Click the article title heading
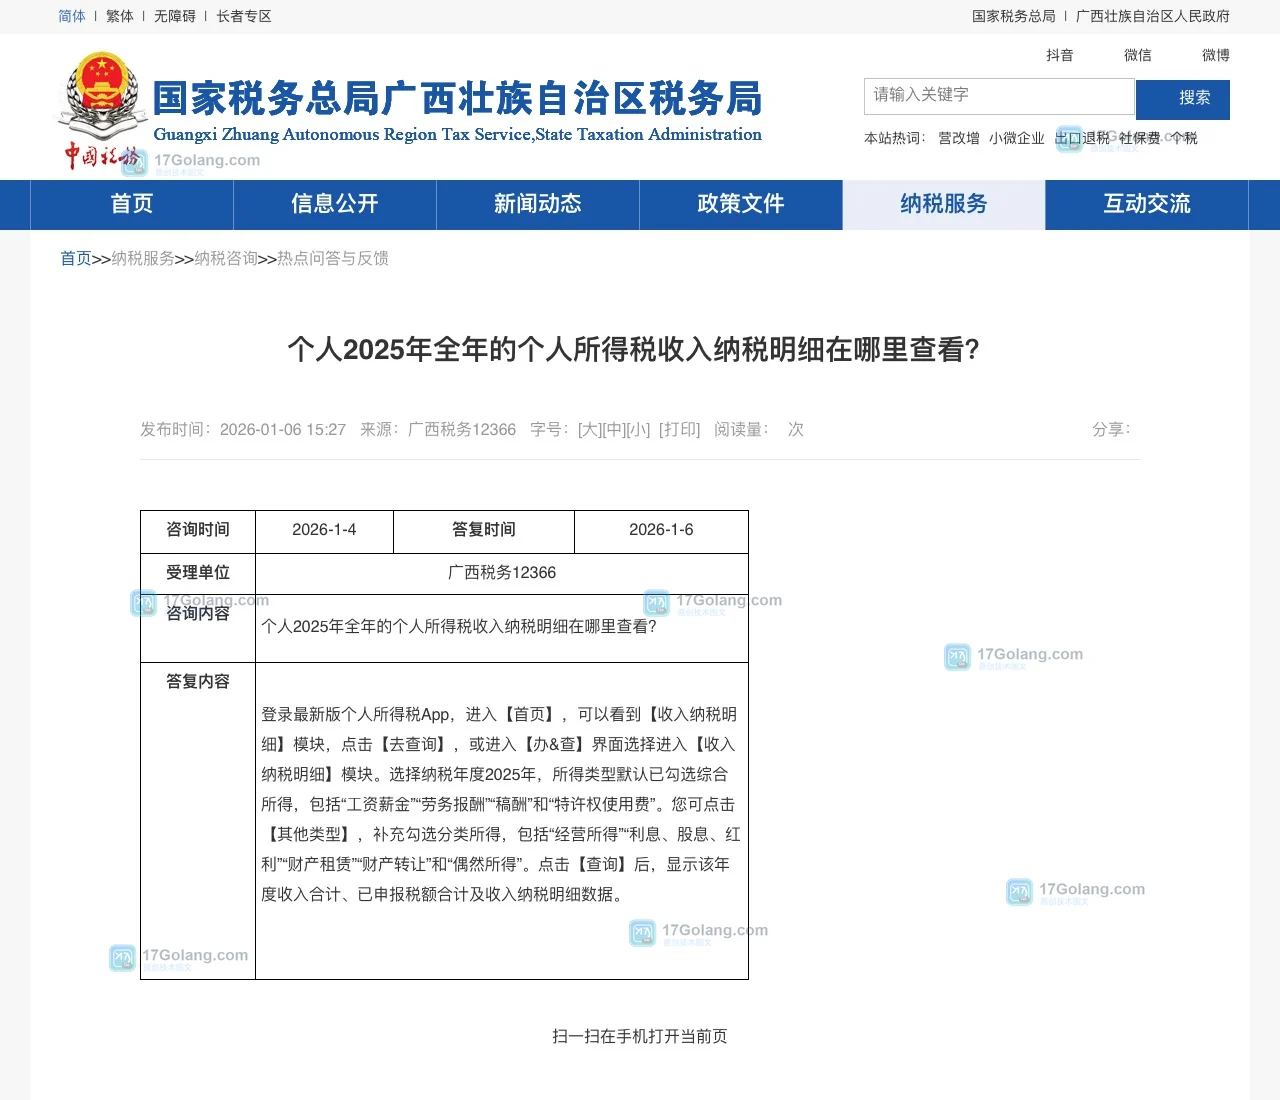 [634, 349]
